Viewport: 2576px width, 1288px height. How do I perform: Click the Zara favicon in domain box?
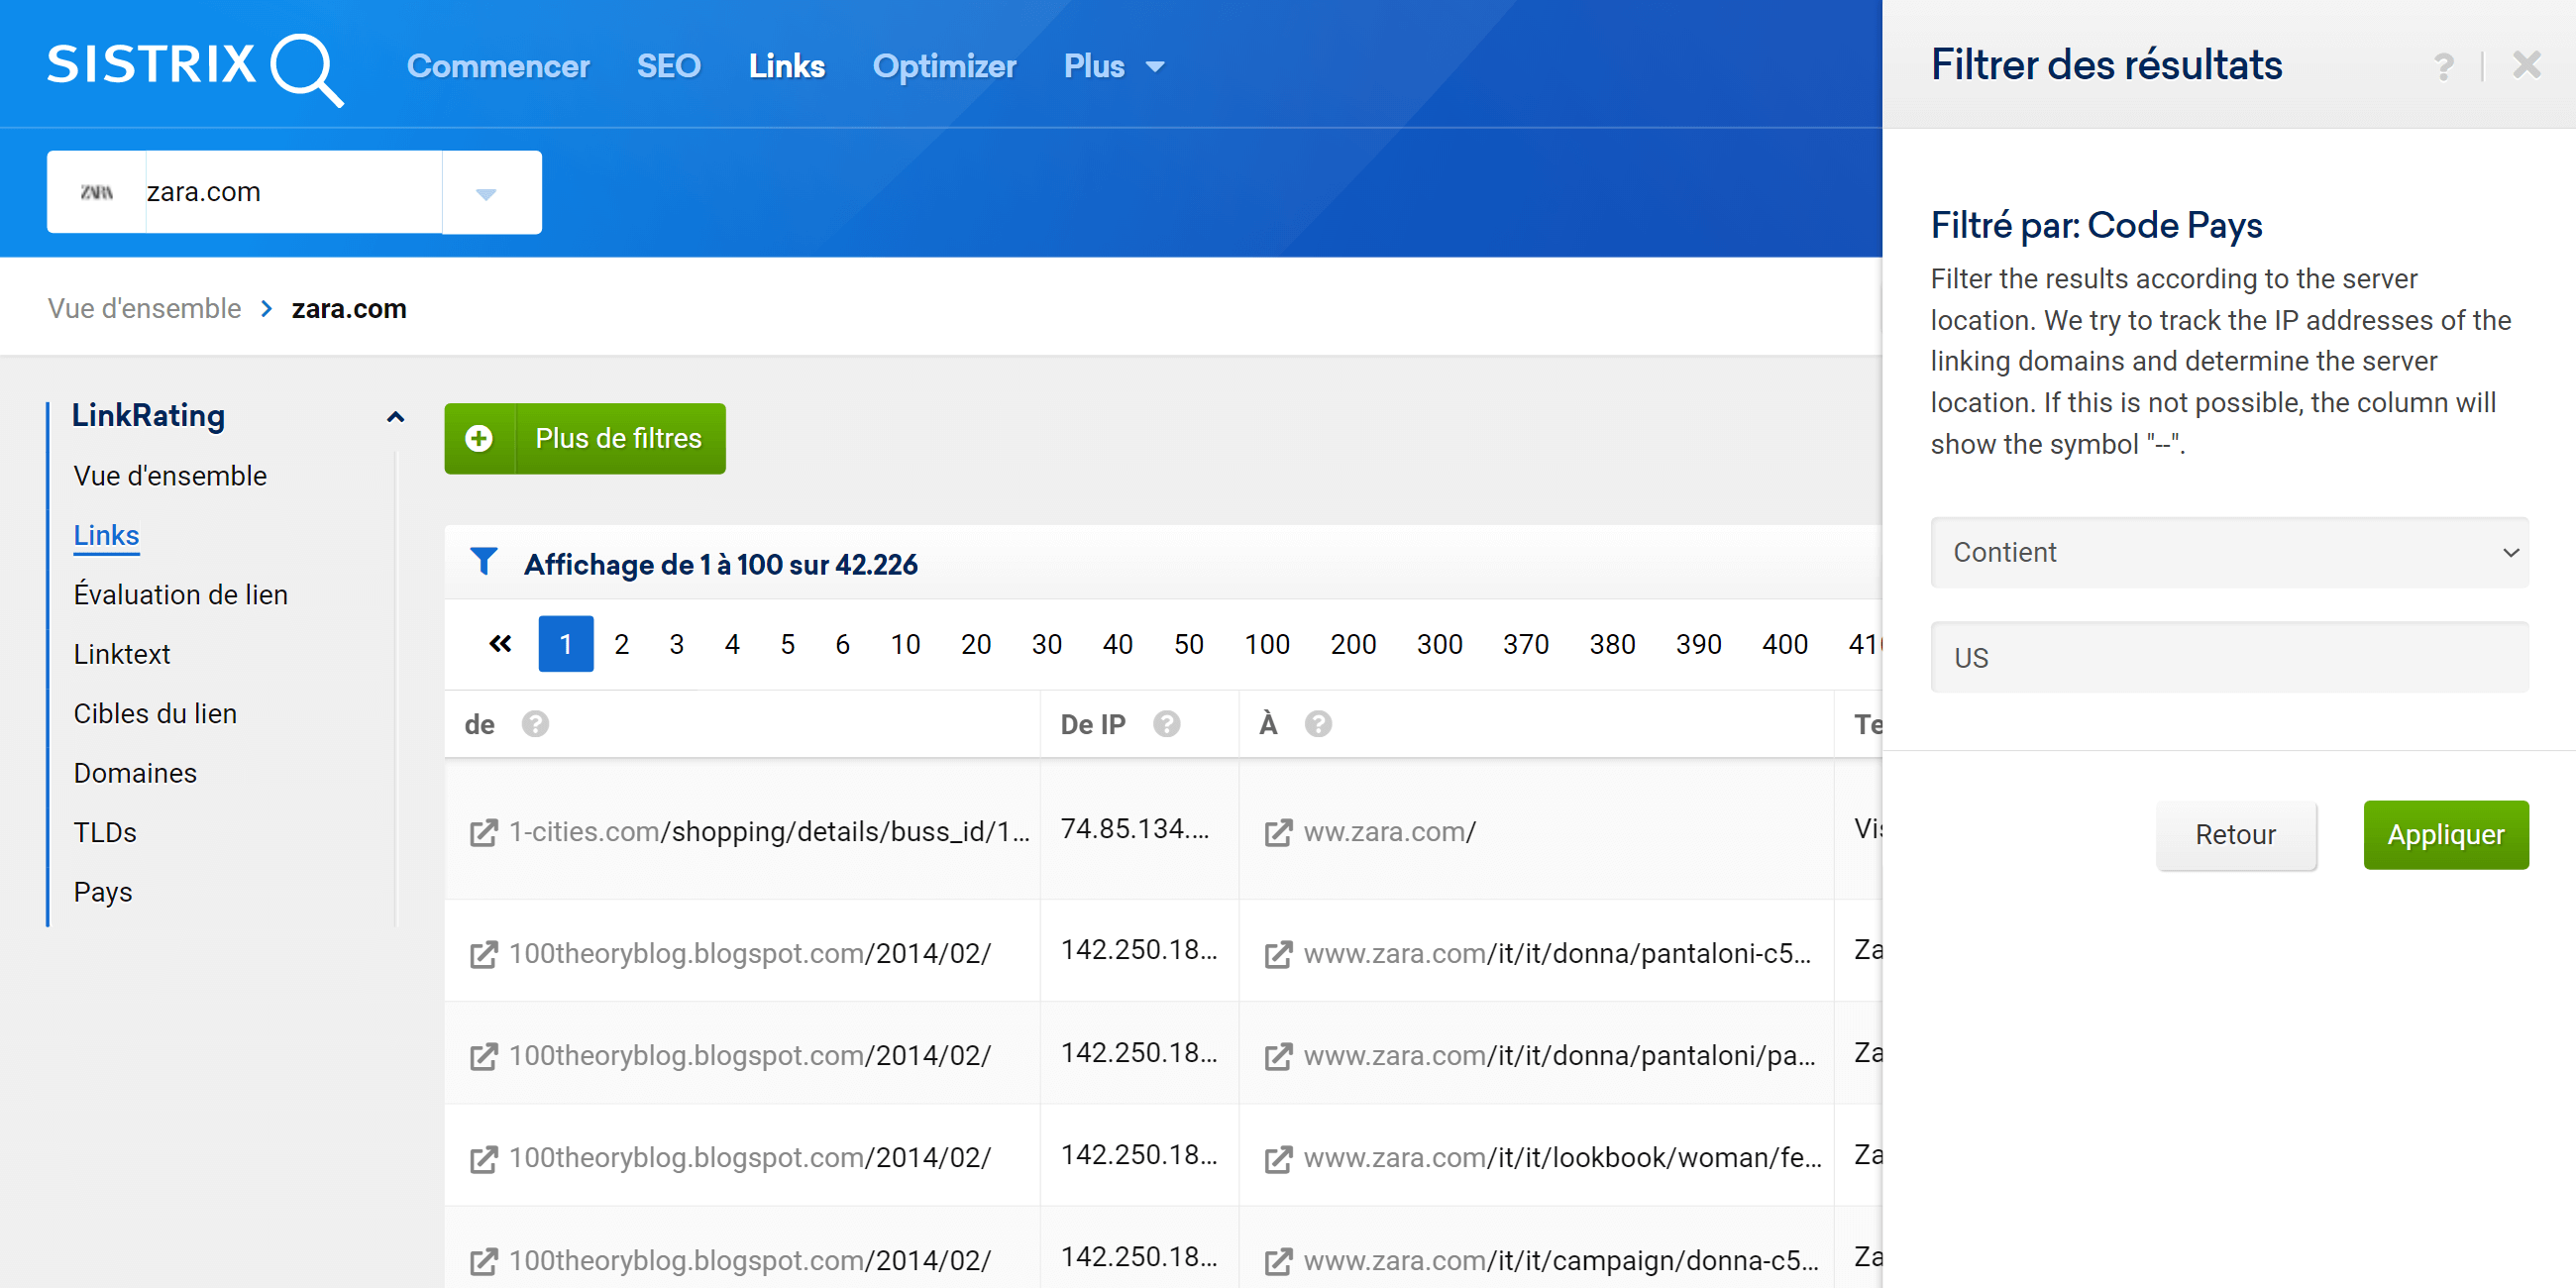[x=96, y=192]
